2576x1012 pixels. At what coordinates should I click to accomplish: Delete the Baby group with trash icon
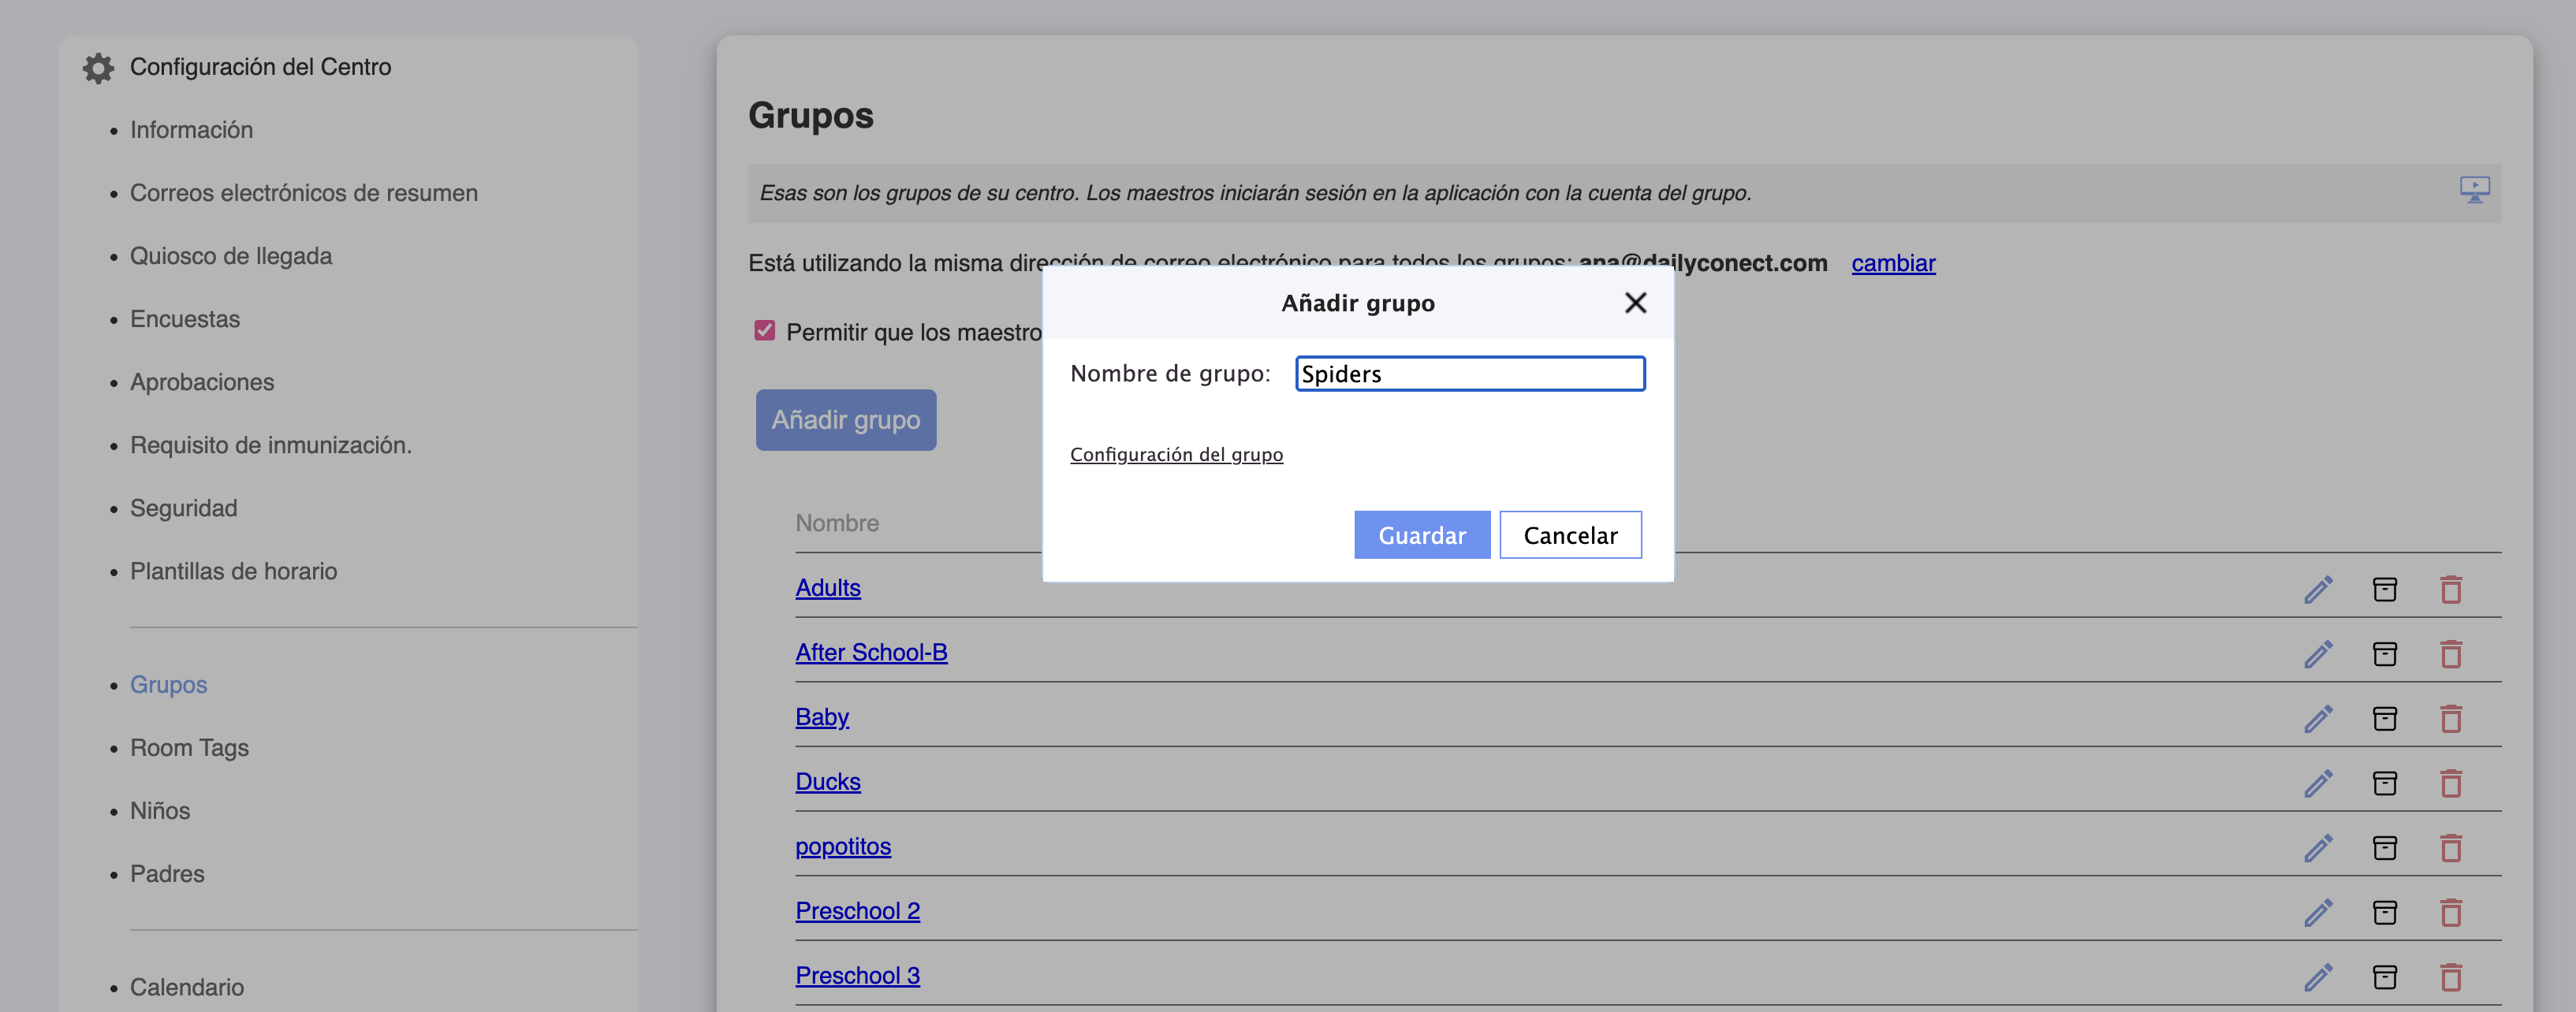pos(2450,719)
